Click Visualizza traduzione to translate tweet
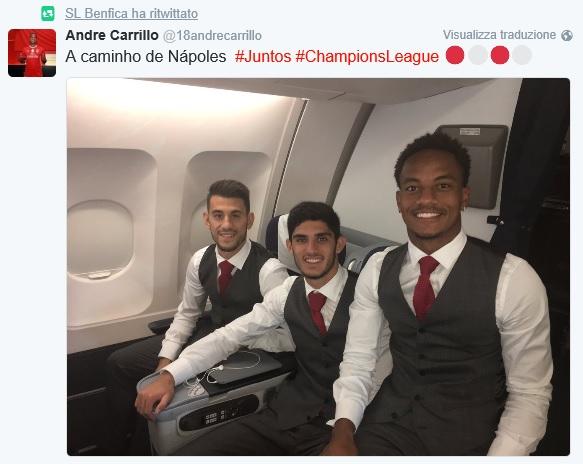Screen dimensions: 583x464 click(x=499, y=35)
